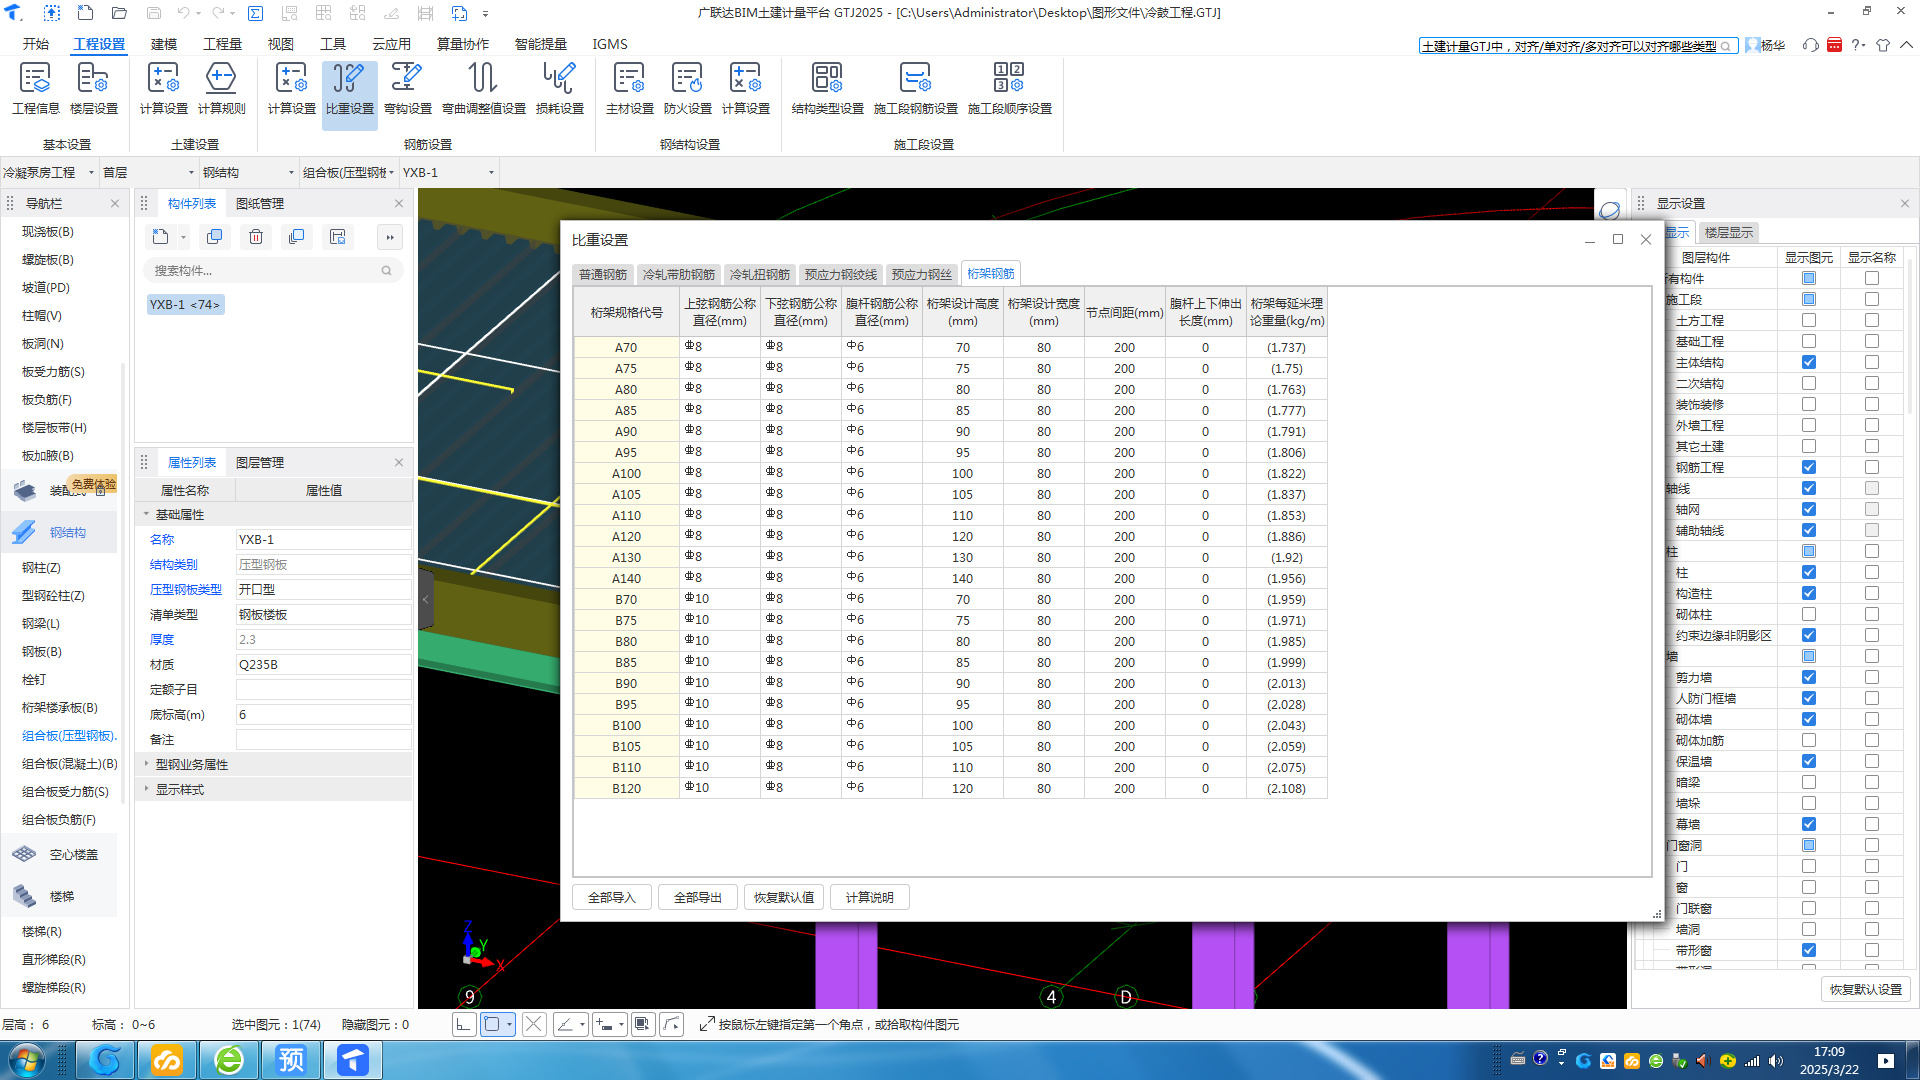This screenshot has width=1920, height=1080.
Task: Toggle 土方工程 display checkbox
Action: coord(1809,320)
